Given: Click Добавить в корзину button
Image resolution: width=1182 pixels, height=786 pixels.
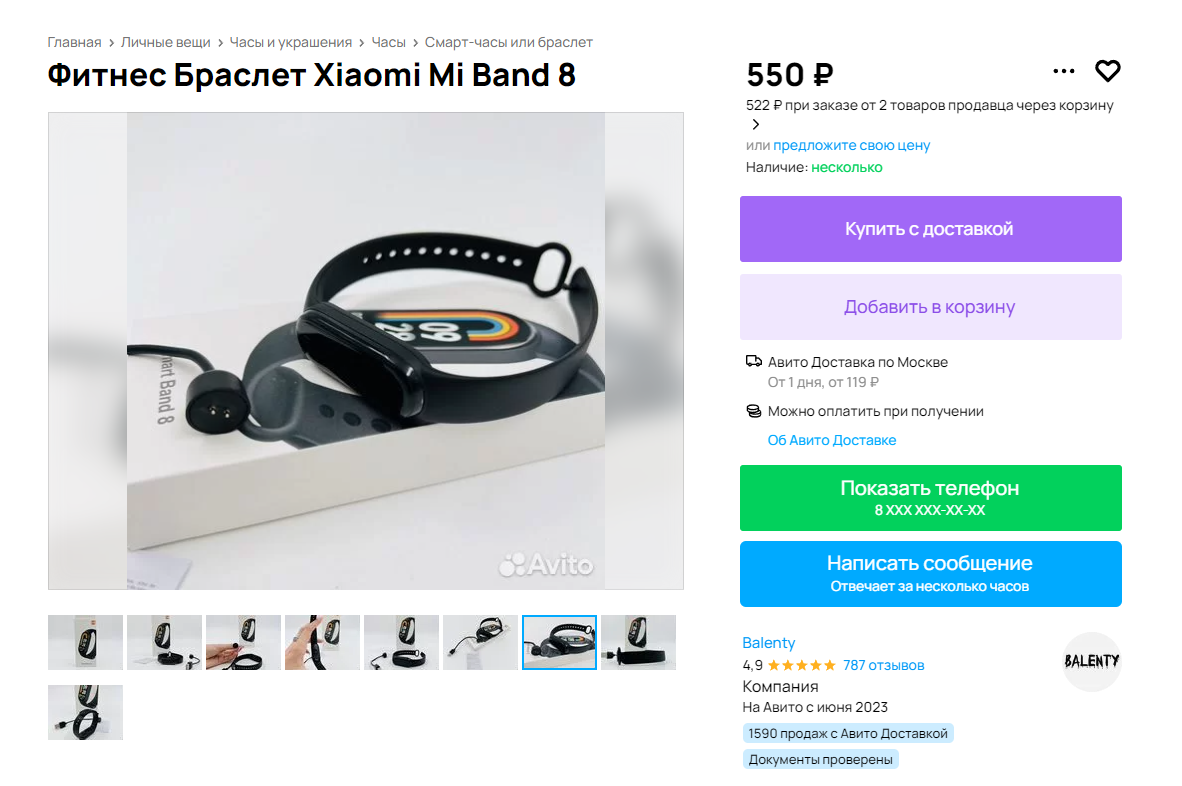Looking at the screenshot, I should coord(930,307).
